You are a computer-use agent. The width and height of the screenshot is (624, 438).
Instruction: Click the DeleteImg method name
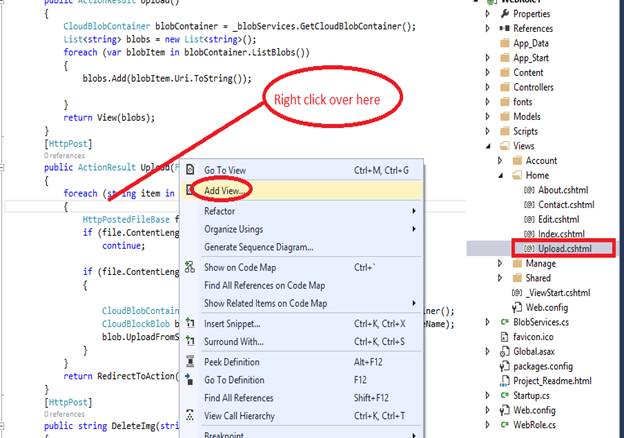click(x=133, y=426)
